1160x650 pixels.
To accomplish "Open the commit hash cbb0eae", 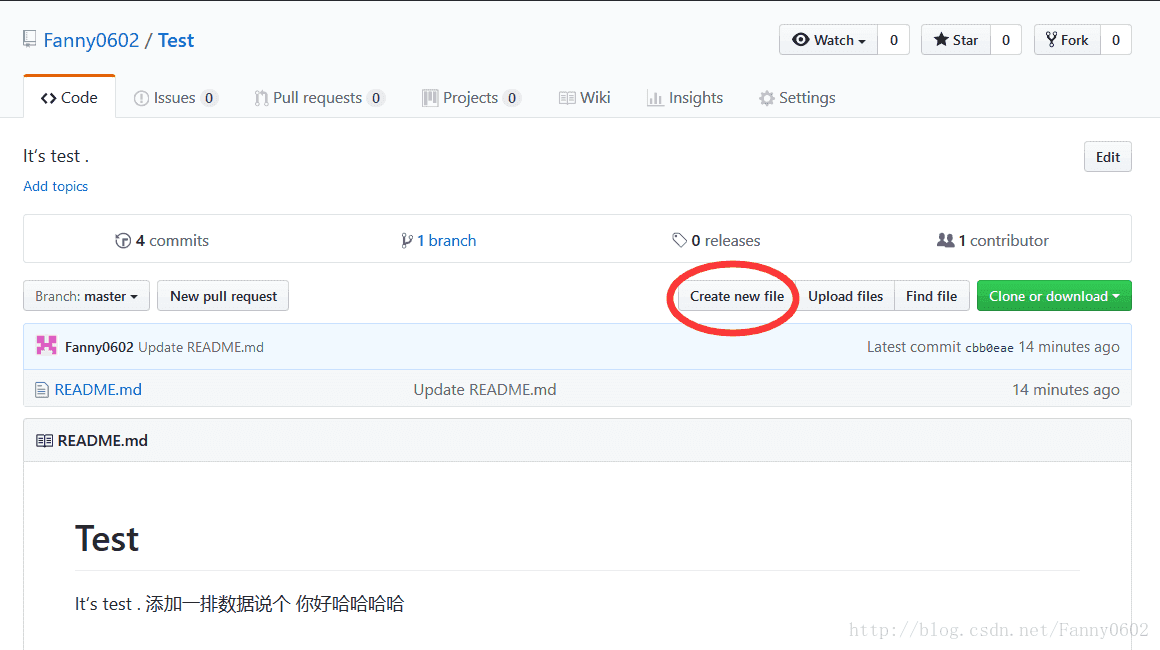I will click(x=989, y=348).
